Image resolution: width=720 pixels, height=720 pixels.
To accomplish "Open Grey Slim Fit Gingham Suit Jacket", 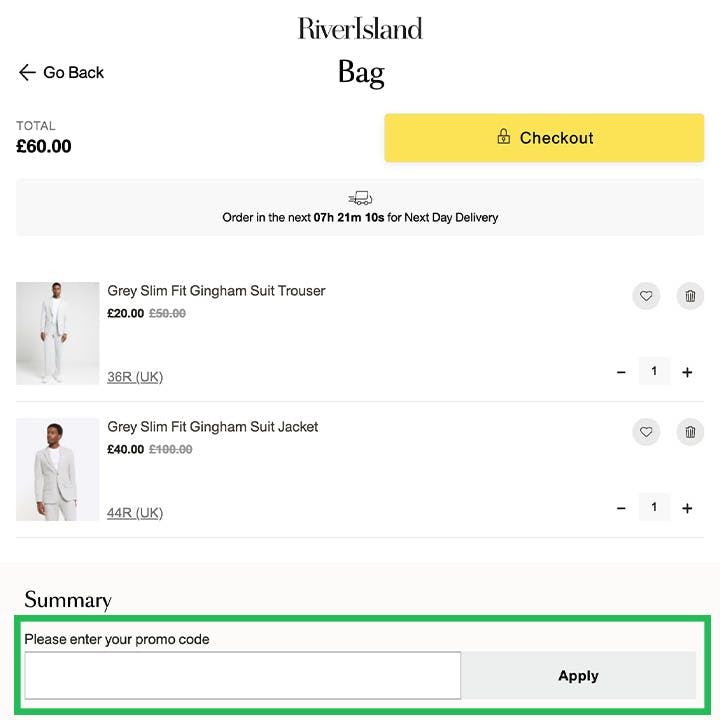I will click(213, 427).
